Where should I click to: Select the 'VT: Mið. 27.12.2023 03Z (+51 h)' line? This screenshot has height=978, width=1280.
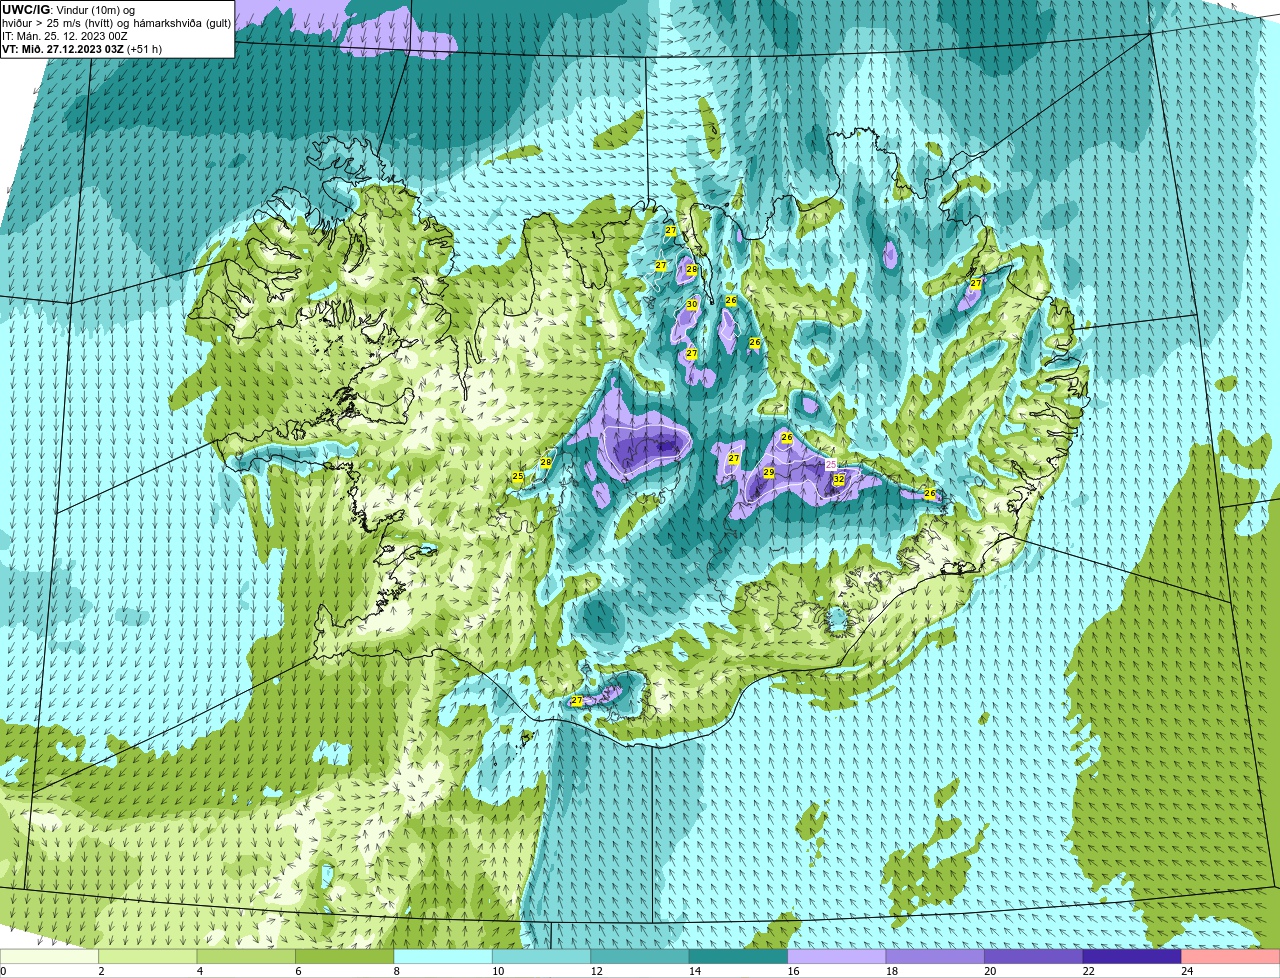click(82, 49)
